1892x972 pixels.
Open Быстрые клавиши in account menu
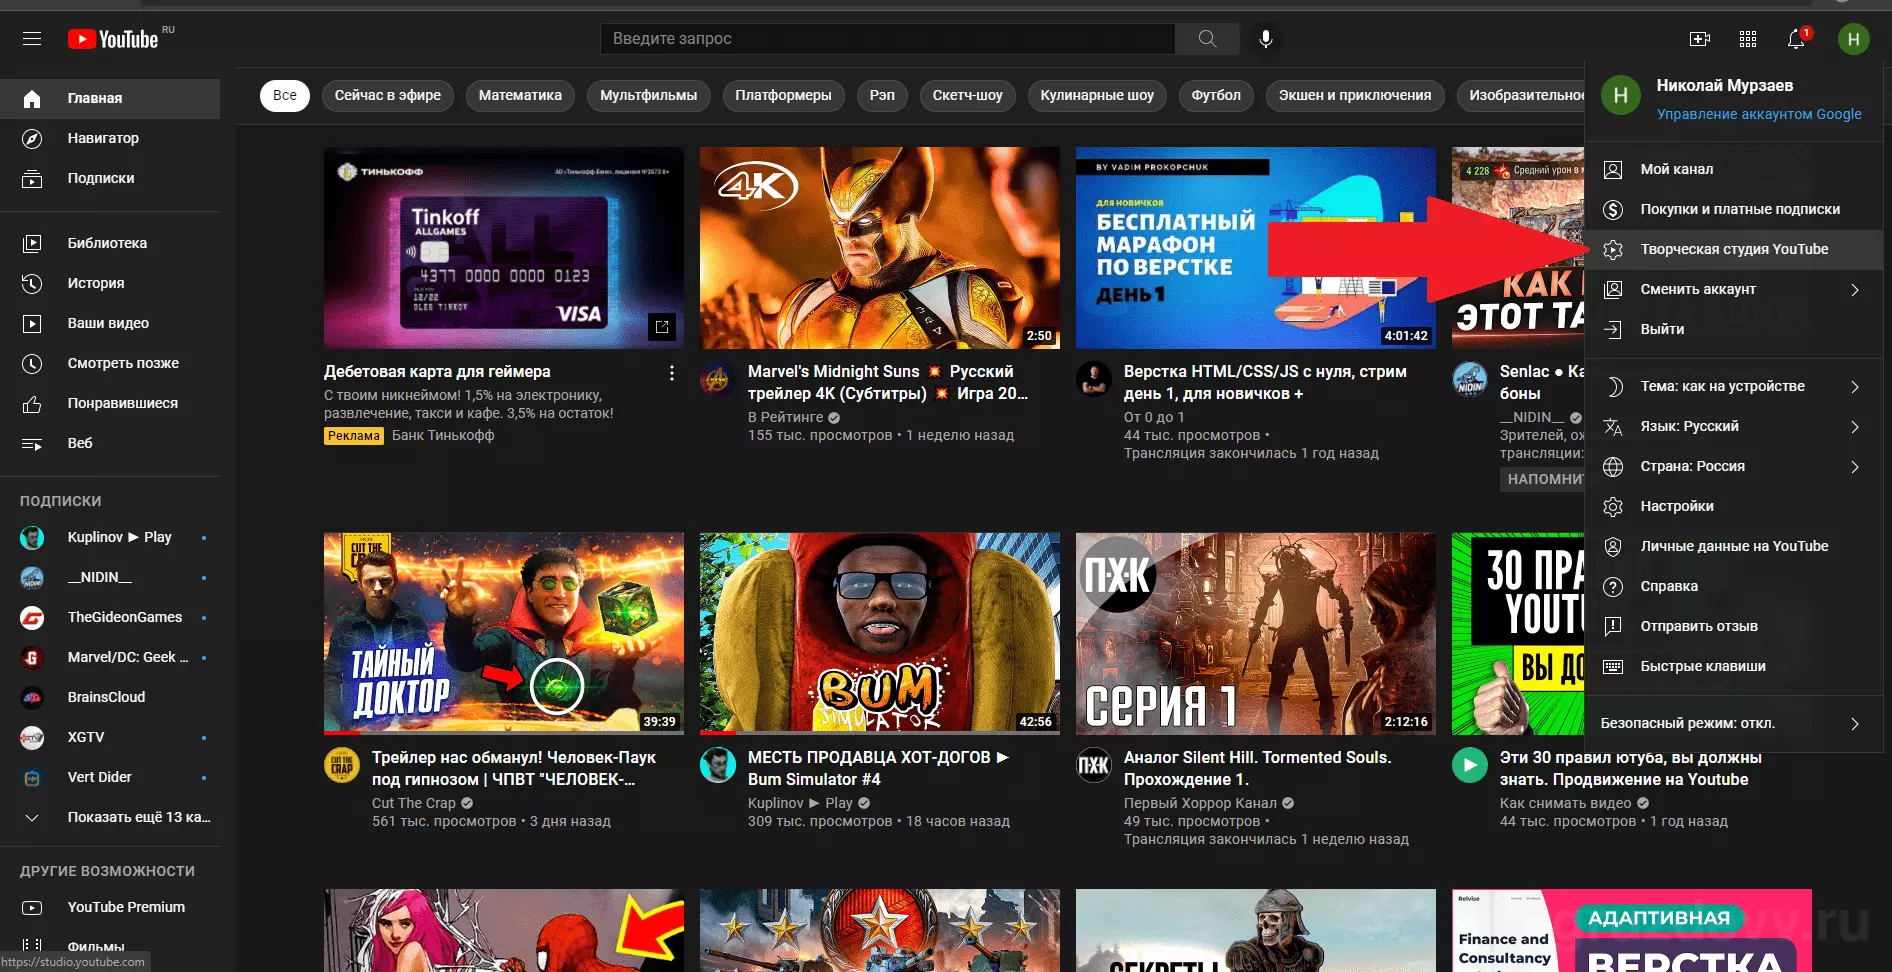tap(1734, 666)
